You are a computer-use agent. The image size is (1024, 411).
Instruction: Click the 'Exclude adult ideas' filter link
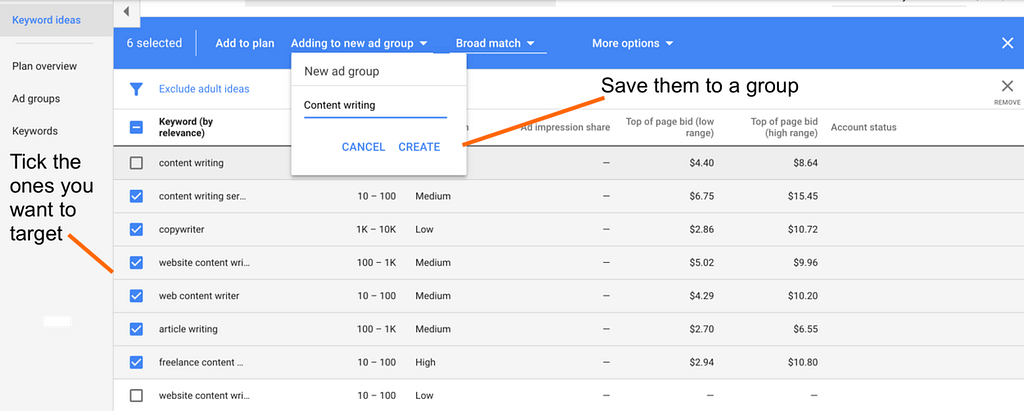pos(204,89)
